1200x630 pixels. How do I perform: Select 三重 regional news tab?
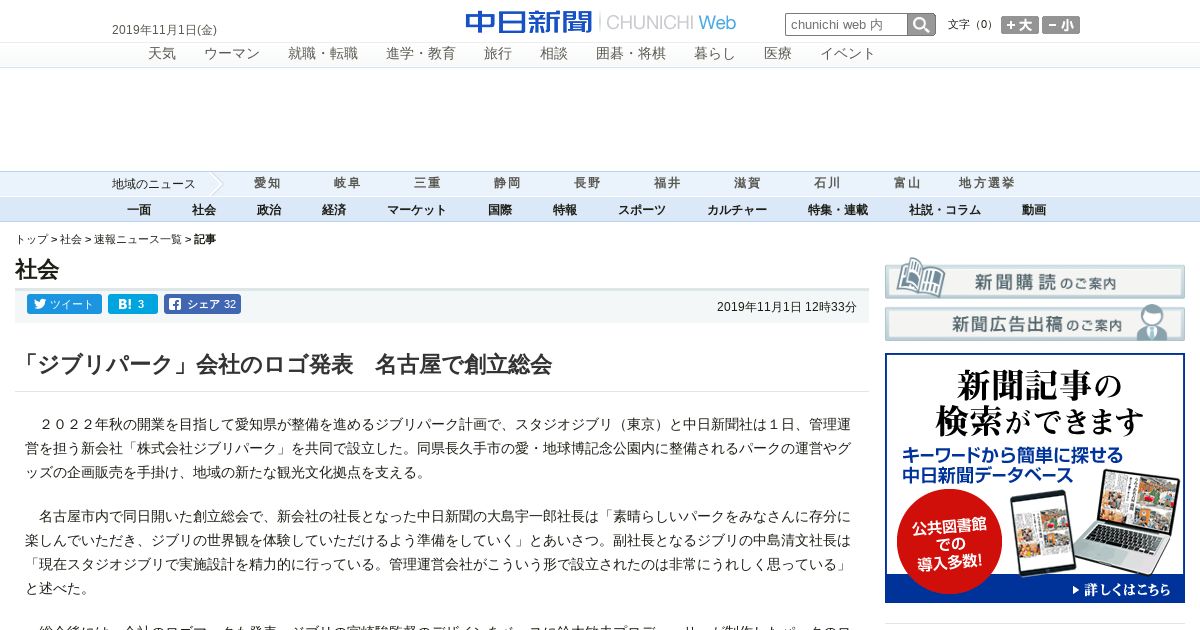427,183
